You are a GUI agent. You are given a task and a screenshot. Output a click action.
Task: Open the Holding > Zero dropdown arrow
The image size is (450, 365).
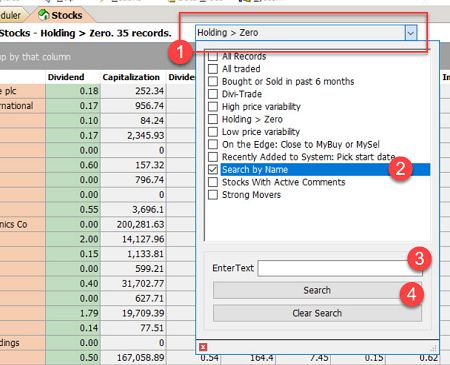tap(411, 33)
